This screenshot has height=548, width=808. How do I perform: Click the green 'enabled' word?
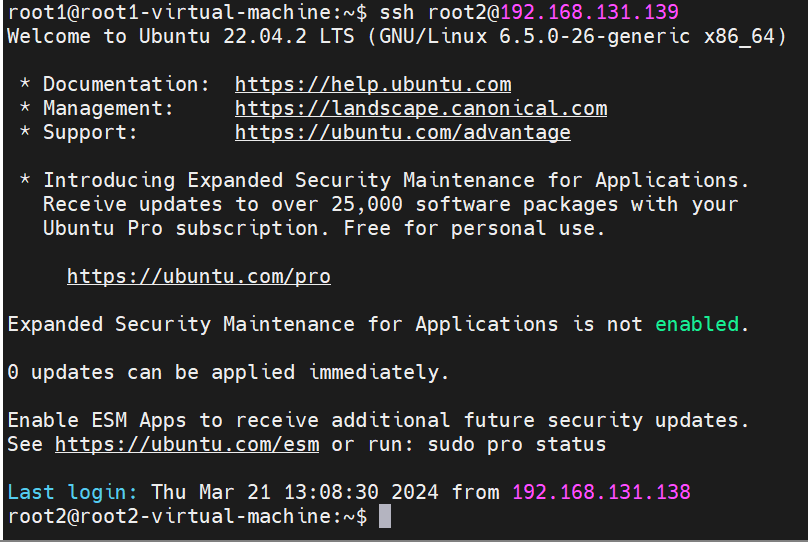[697, 324]
